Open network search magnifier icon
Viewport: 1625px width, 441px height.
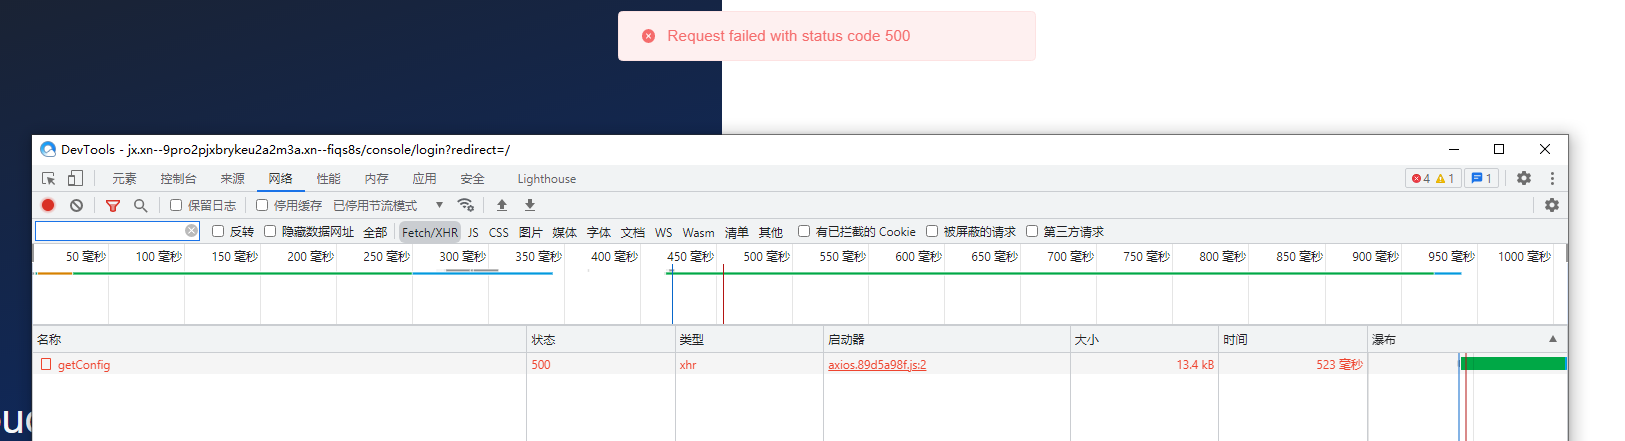(141, 205)
